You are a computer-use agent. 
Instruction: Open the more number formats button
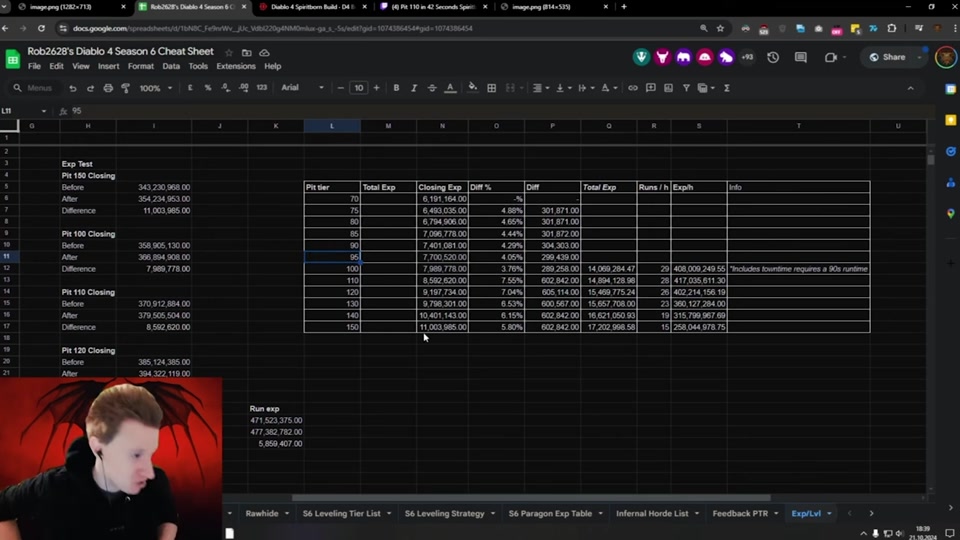261,88
